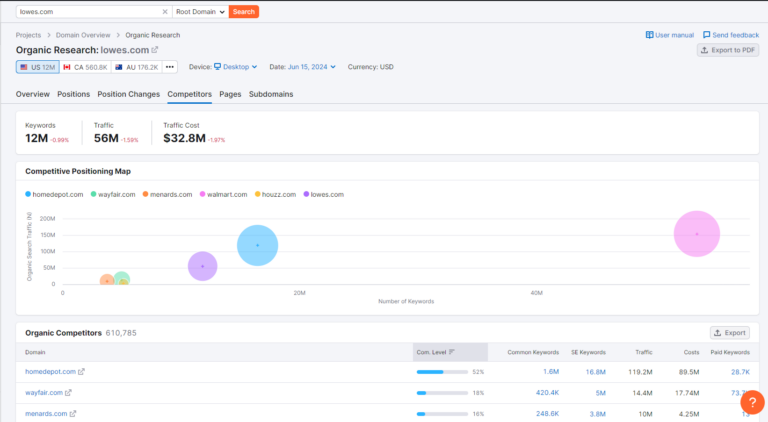Click the Traffic Cost $32.8M value
Image resolution: width=768 pixels, height=422 pixels.
[x=185, y=139]
